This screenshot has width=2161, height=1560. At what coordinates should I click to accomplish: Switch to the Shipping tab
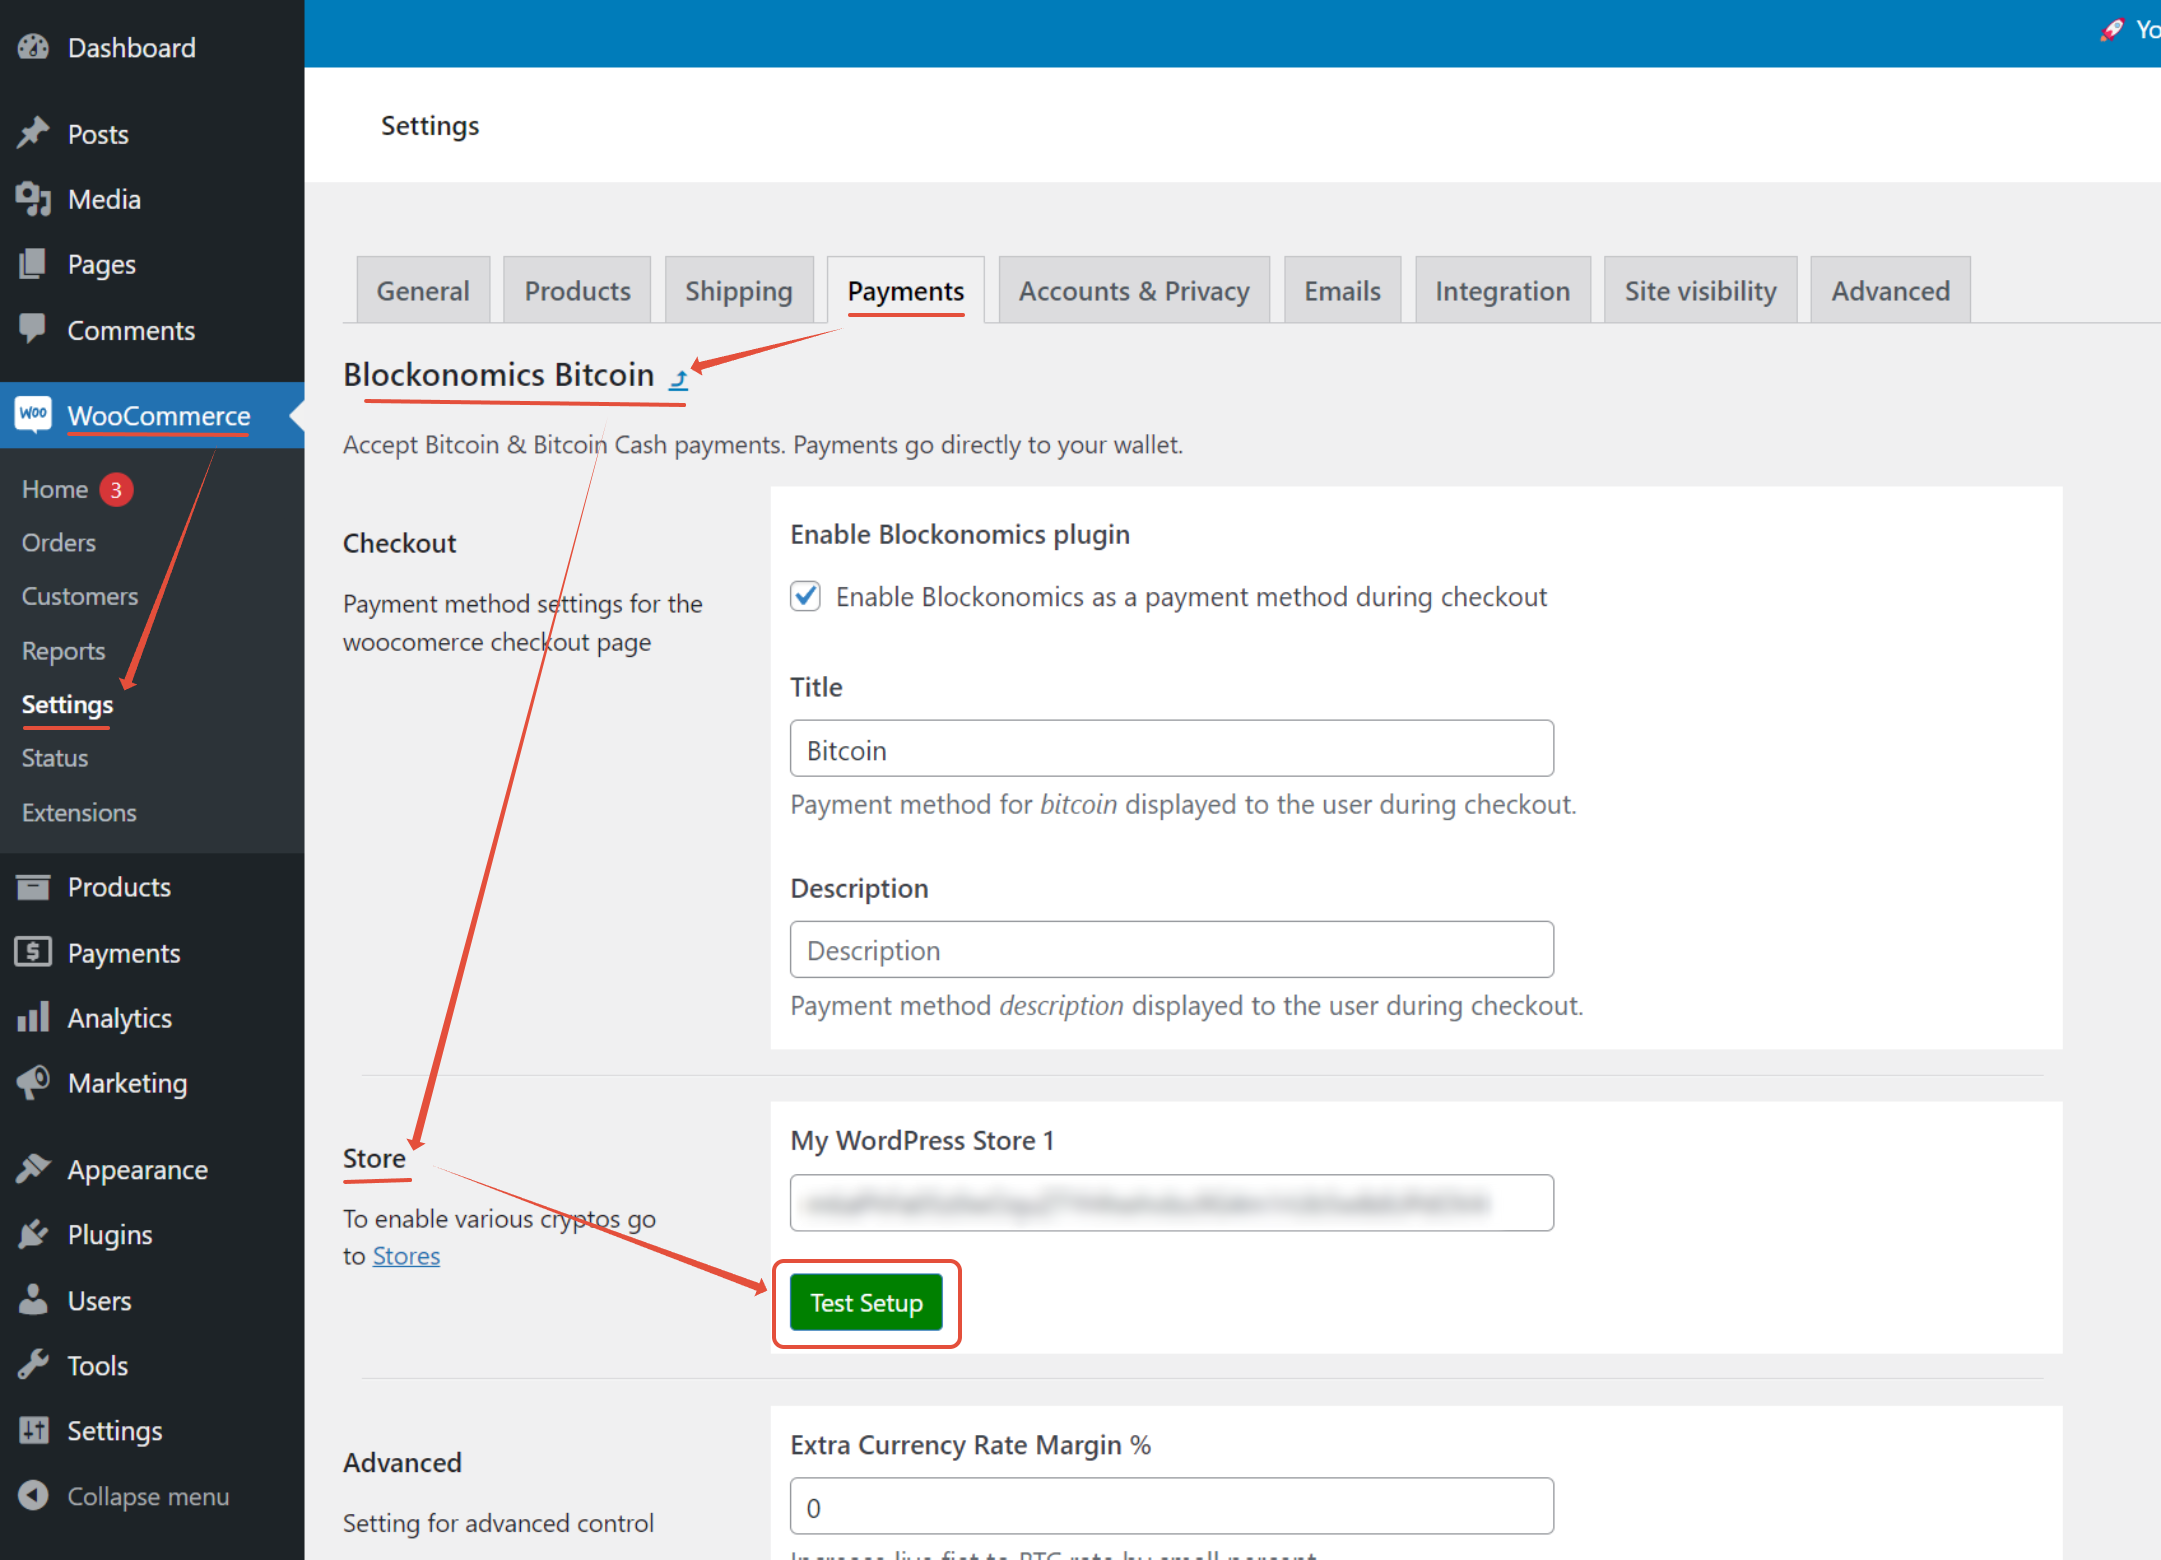pyautogui.click(x=738, y=291)
